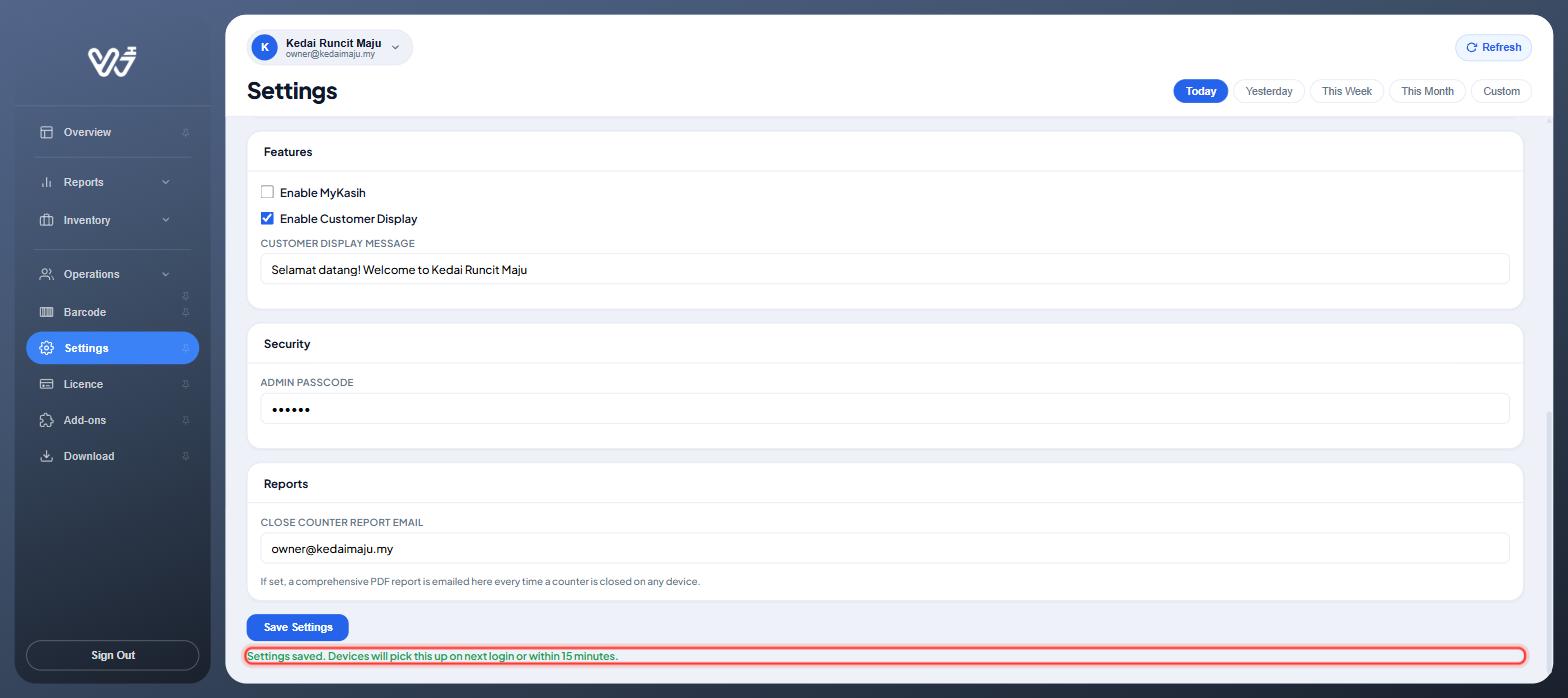This screenshot has height=698, width=1568.
Task: Click the WJ logo in the sidebar
Action: coord(112,61)
